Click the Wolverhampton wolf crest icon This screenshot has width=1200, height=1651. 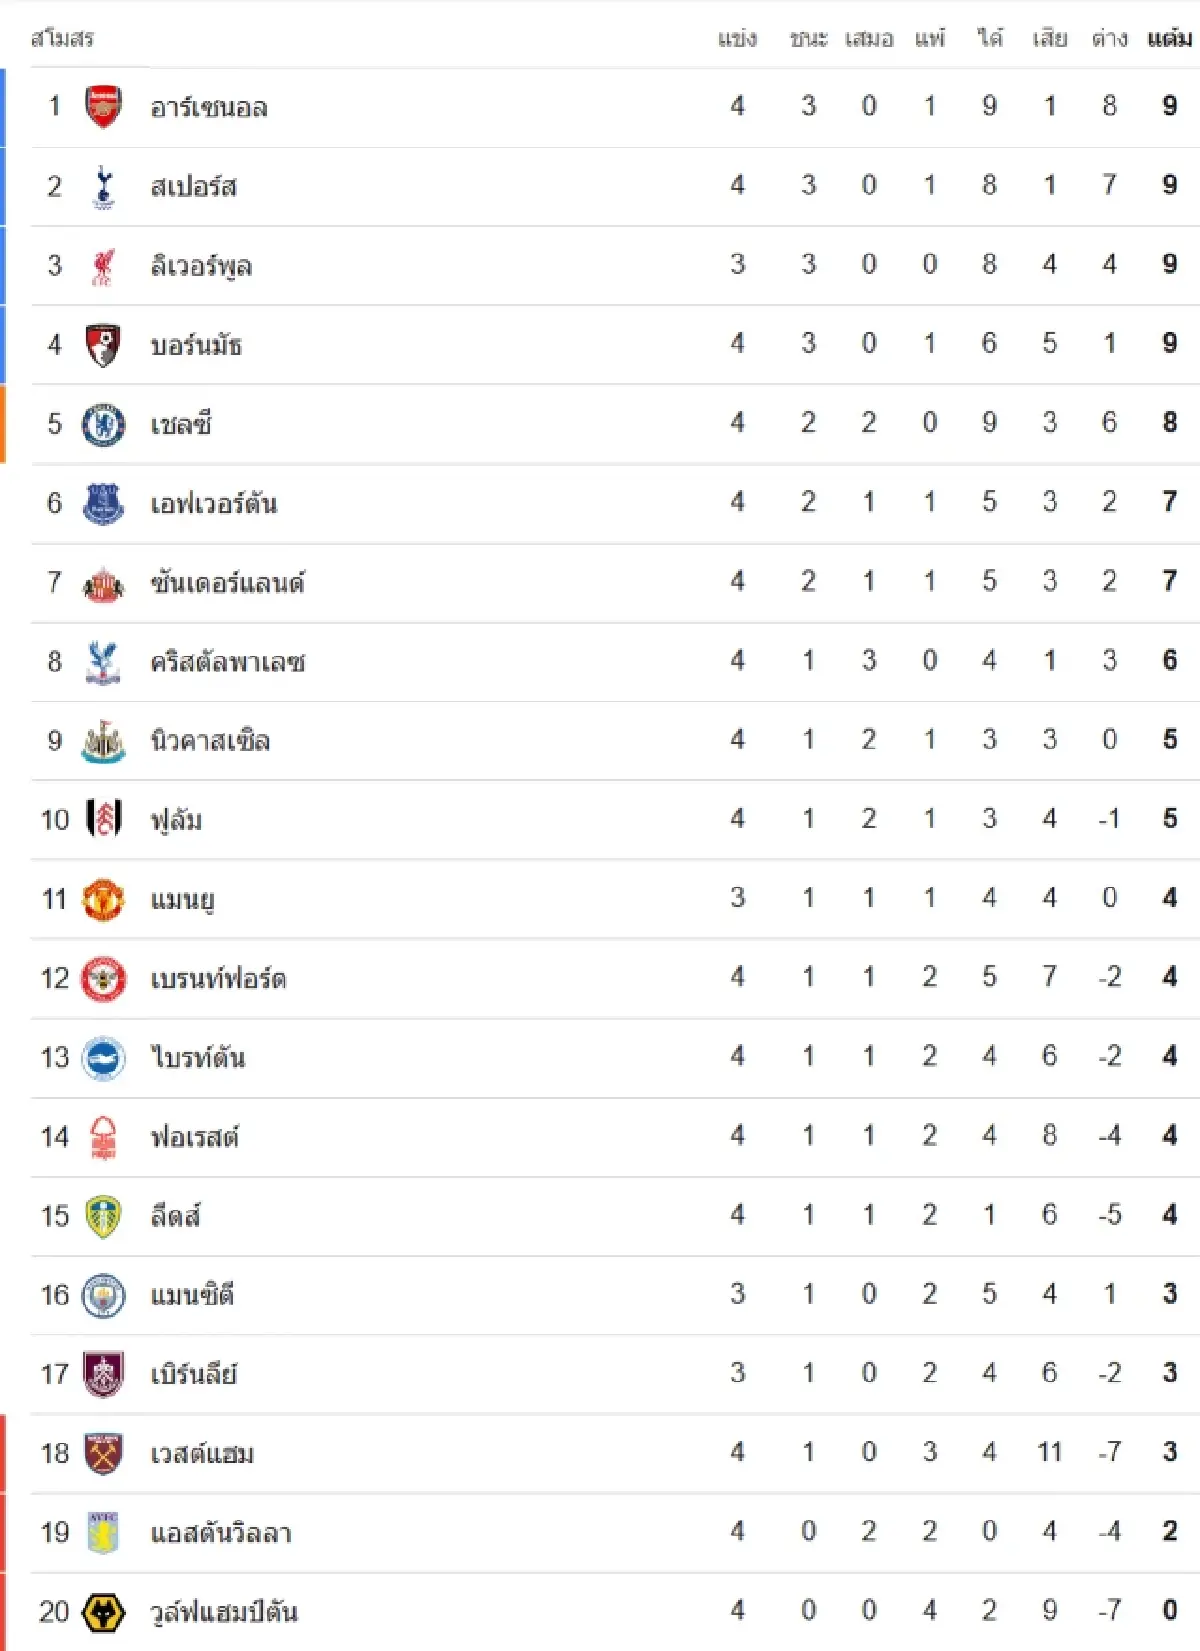103,1612
